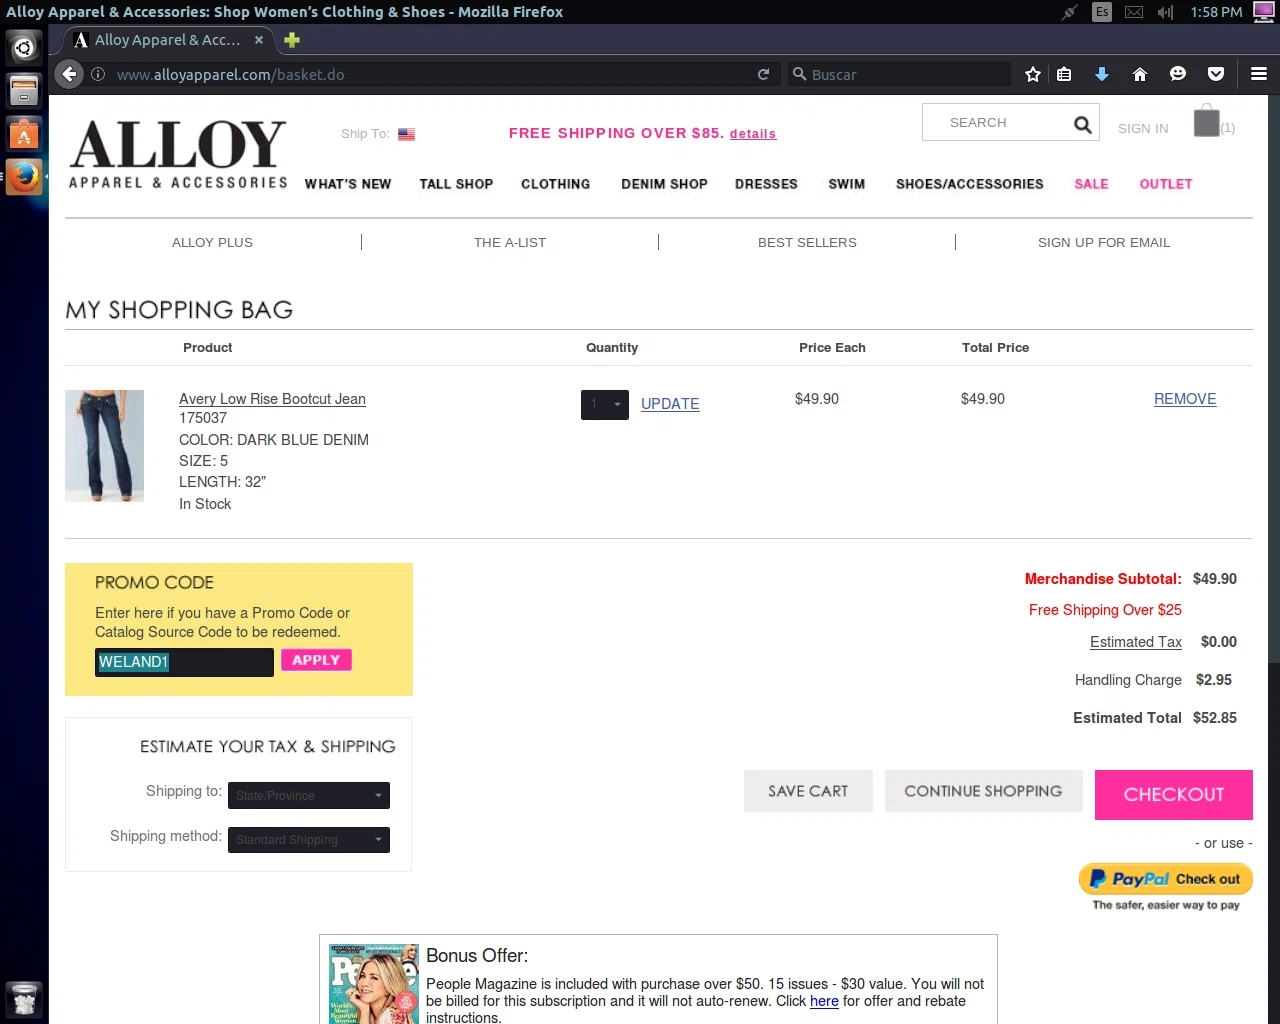
Task: Open the DENIM SHOP menu
Action: (664, 184)
